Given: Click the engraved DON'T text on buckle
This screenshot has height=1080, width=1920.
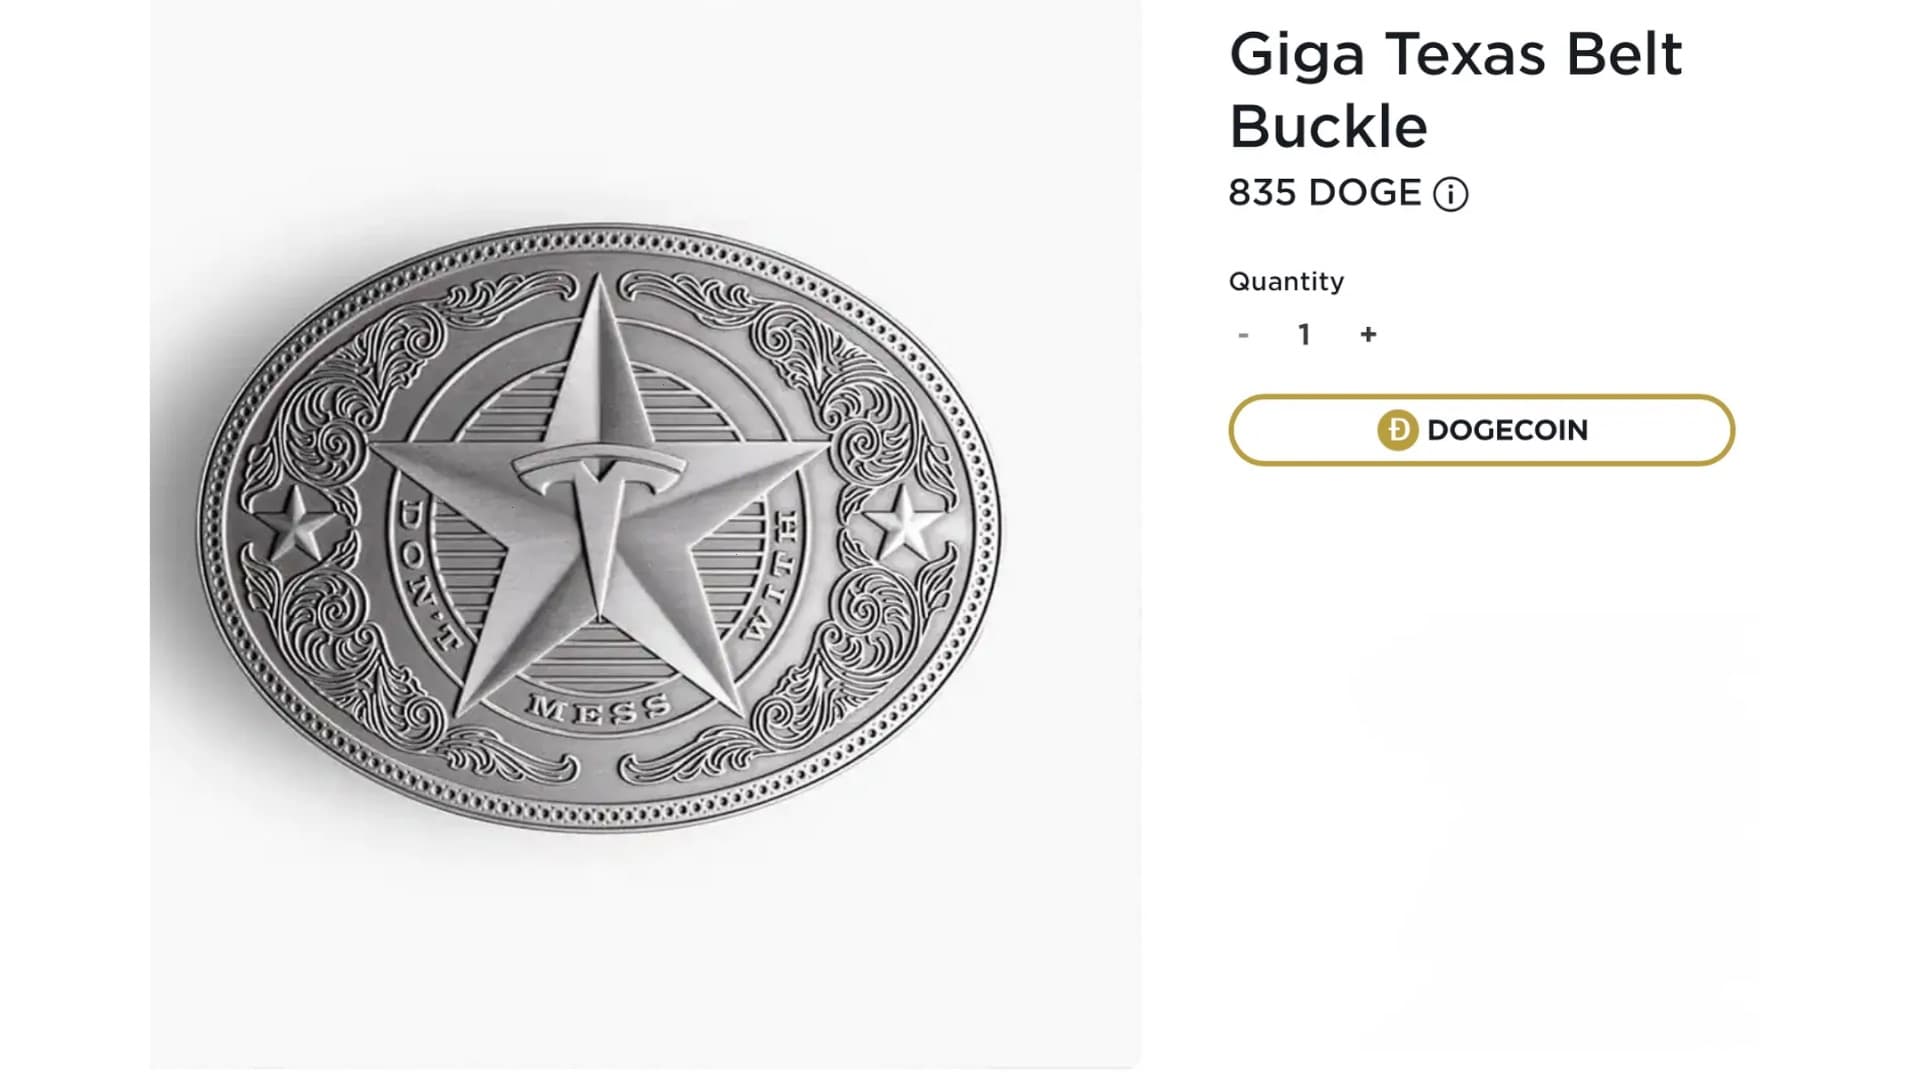Looking at the screenshot, I should 427,576.
